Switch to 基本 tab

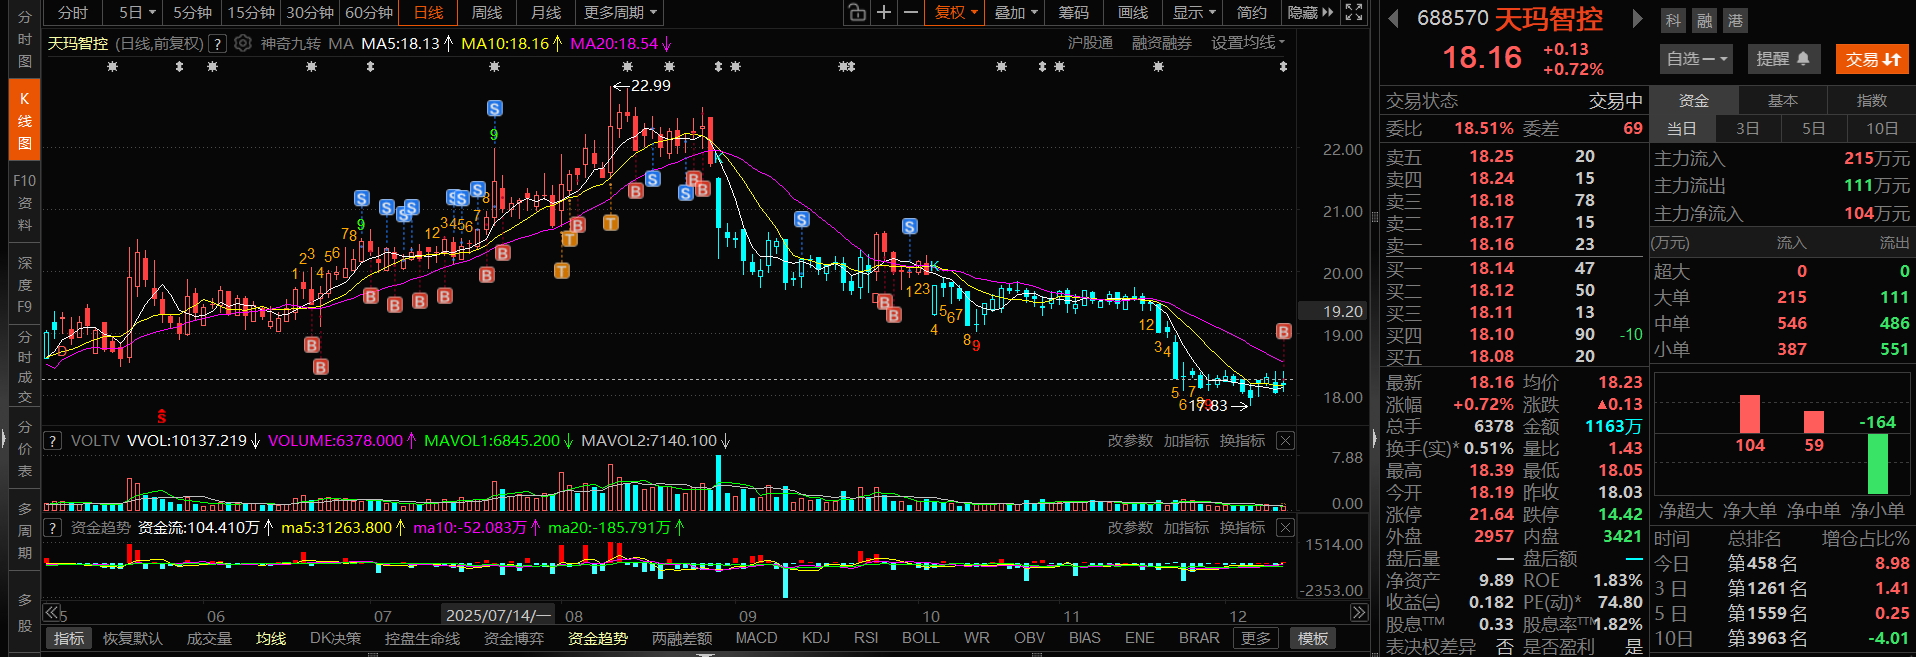1782,100
